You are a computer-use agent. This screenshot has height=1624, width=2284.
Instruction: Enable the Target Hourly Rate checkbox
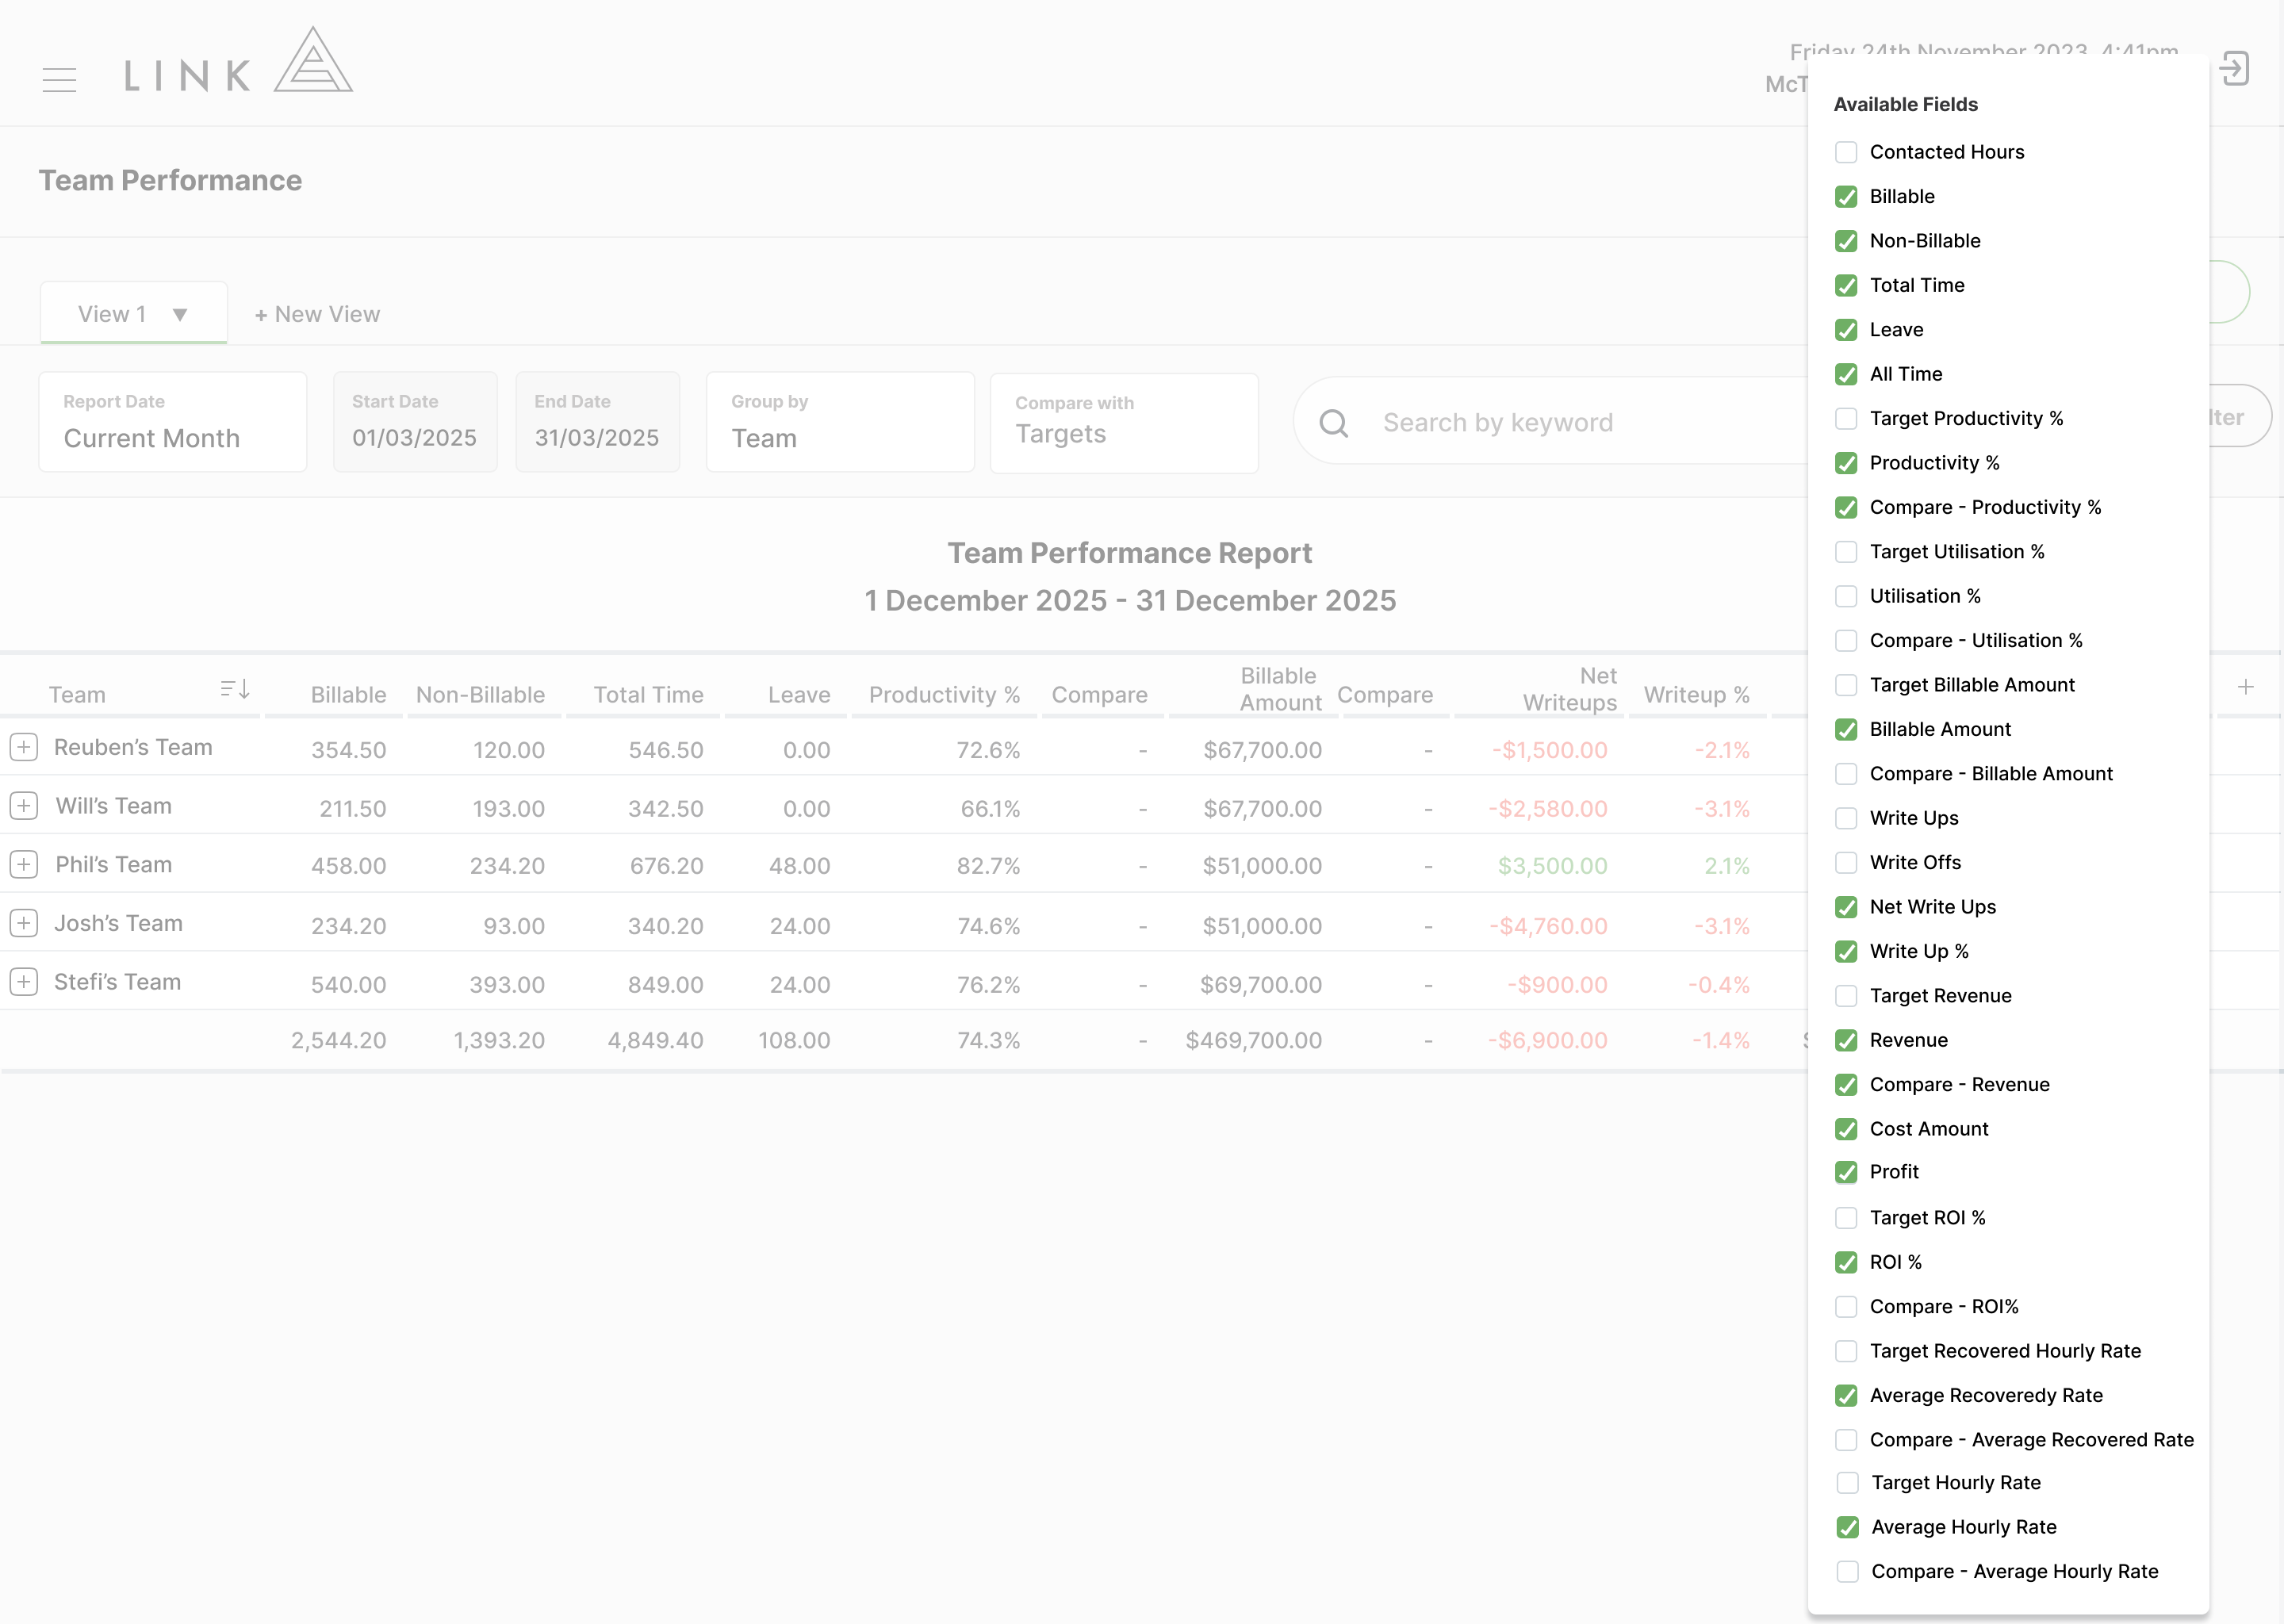(x=1848, y=1483)
